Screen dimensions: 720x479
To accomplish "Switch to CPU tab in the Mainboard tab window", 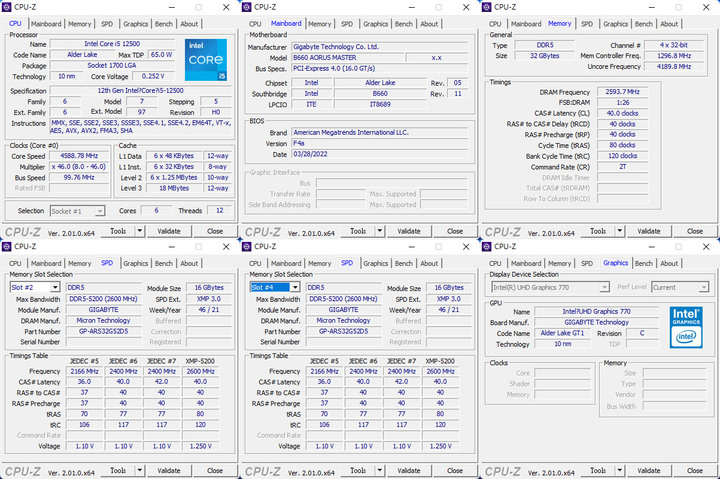I will tap(255, 24).
